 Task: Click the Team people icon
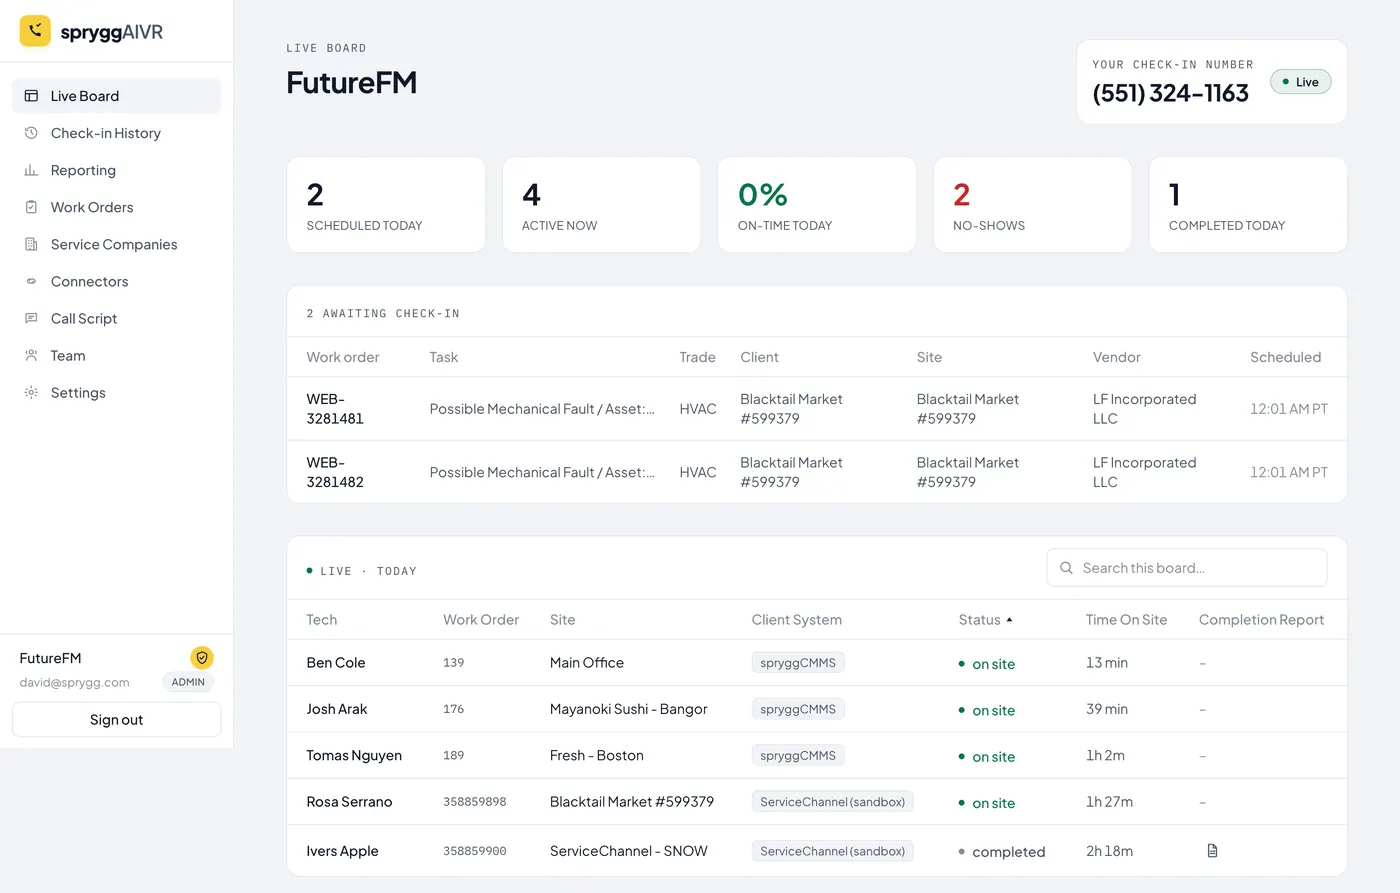click(x=31, y=355)
